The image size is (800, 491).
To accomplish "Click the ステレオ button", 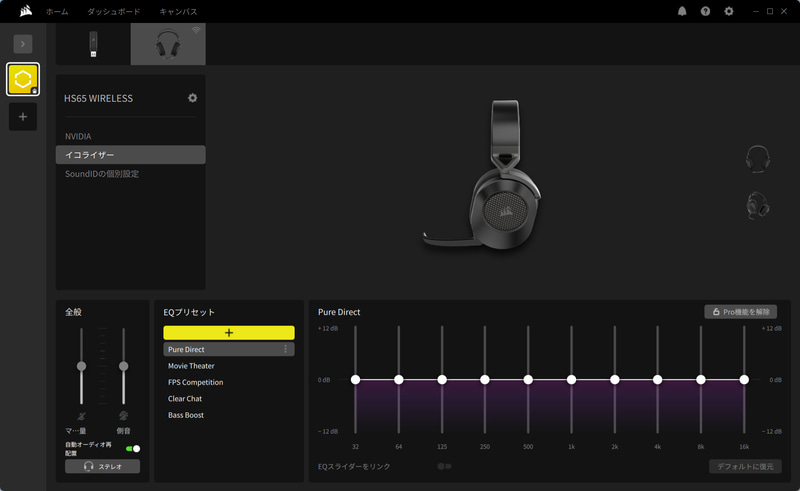I will [103, 467].
